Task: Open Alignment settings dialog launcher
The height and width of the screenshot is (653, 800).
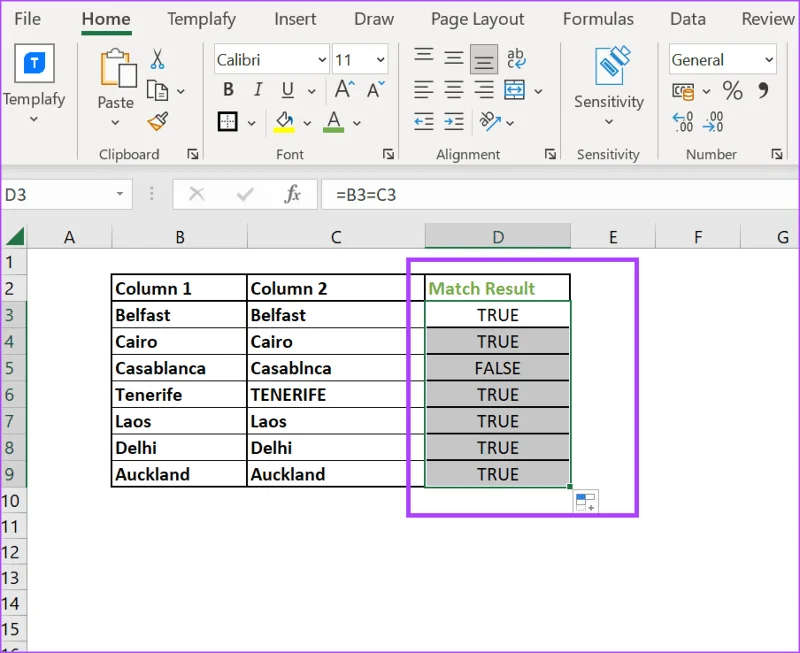Action: pyautogui.click(x=550, y=154)
